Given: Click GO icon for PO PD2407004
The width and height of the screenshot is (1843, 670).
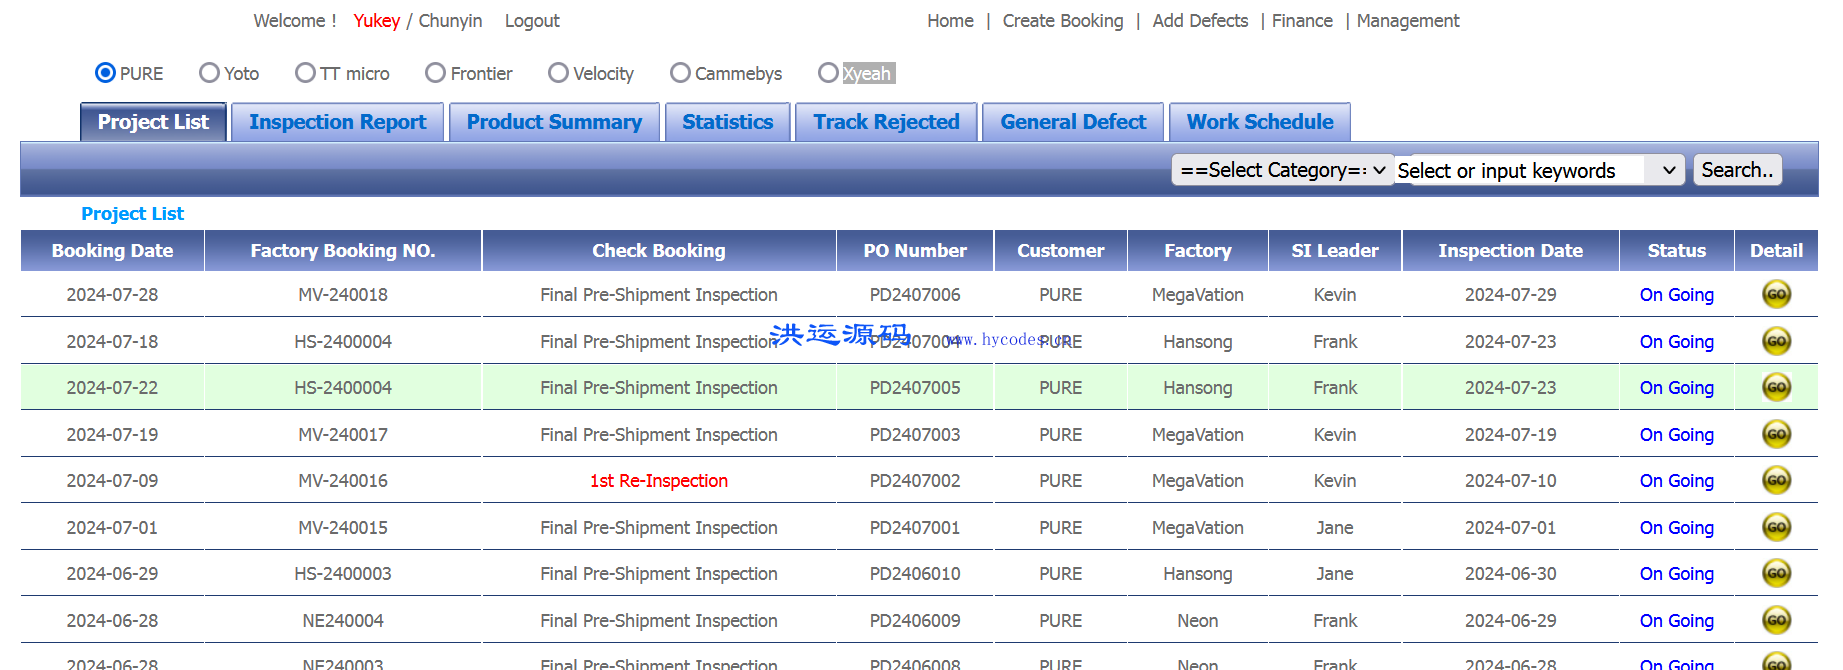Looking at the screenshot, I should [x=1775, y=341].
